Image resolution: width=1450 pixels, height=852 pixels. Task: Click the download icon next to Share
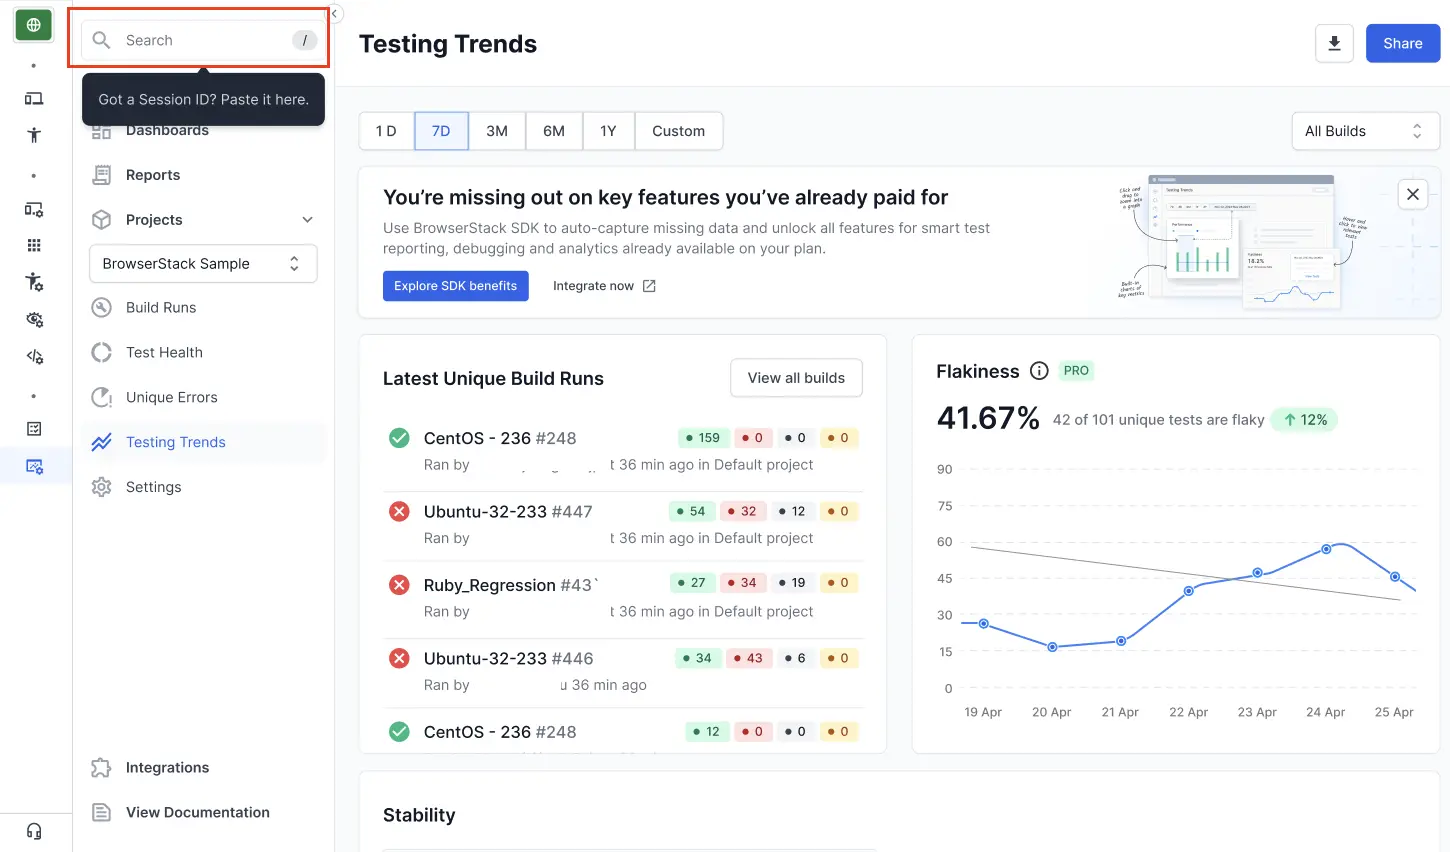coord(1334,43)
